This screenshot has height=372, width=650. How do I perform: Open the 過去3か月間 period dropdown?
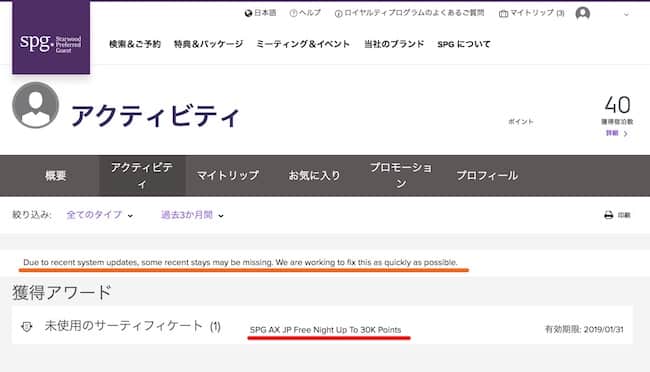point(192,215)
